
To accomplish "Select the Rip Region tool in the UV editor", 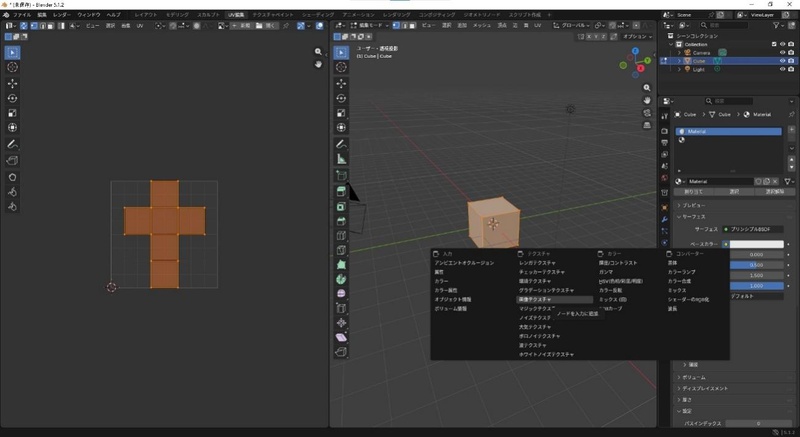I will (12, 161).
